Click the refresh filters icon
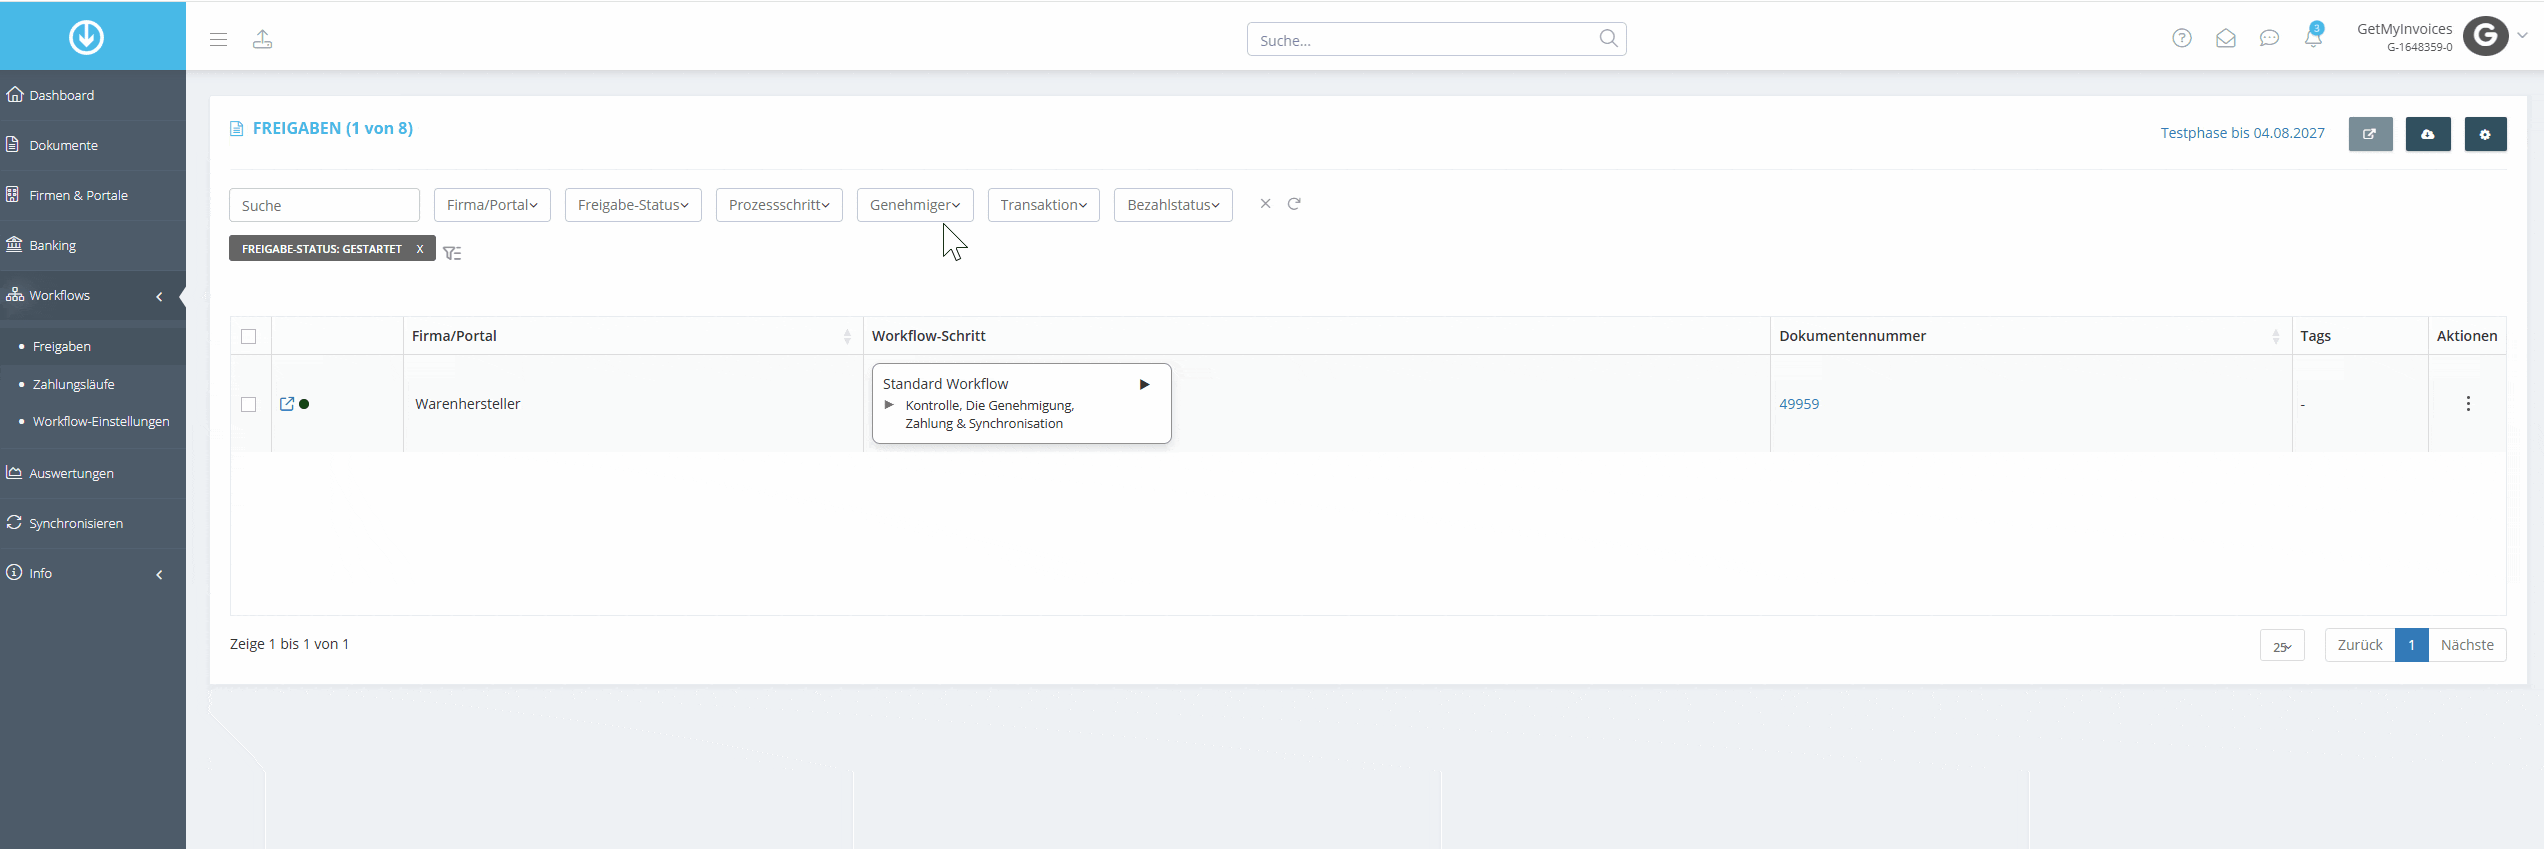This screenshot has width=2544, height=849. [1294, 203]
